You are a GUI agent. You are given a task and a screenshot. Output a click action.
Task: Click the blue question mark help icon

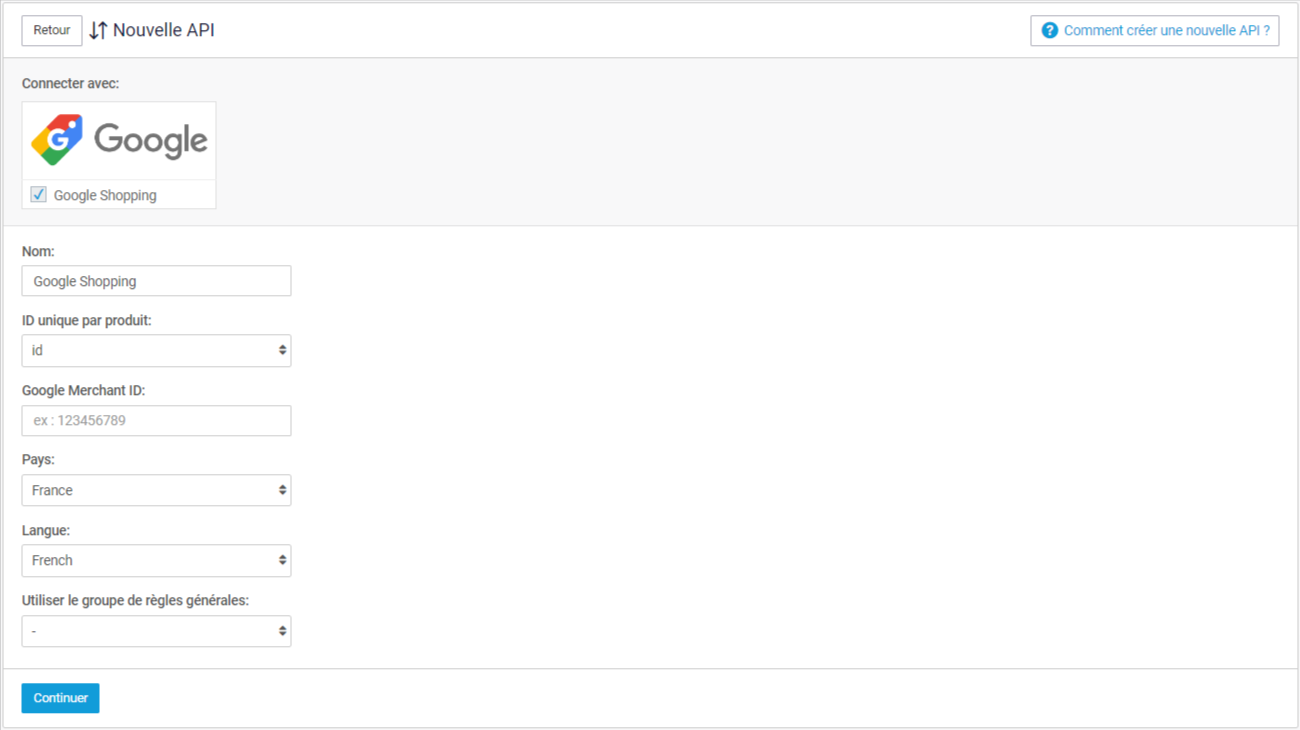[1049, 31]
